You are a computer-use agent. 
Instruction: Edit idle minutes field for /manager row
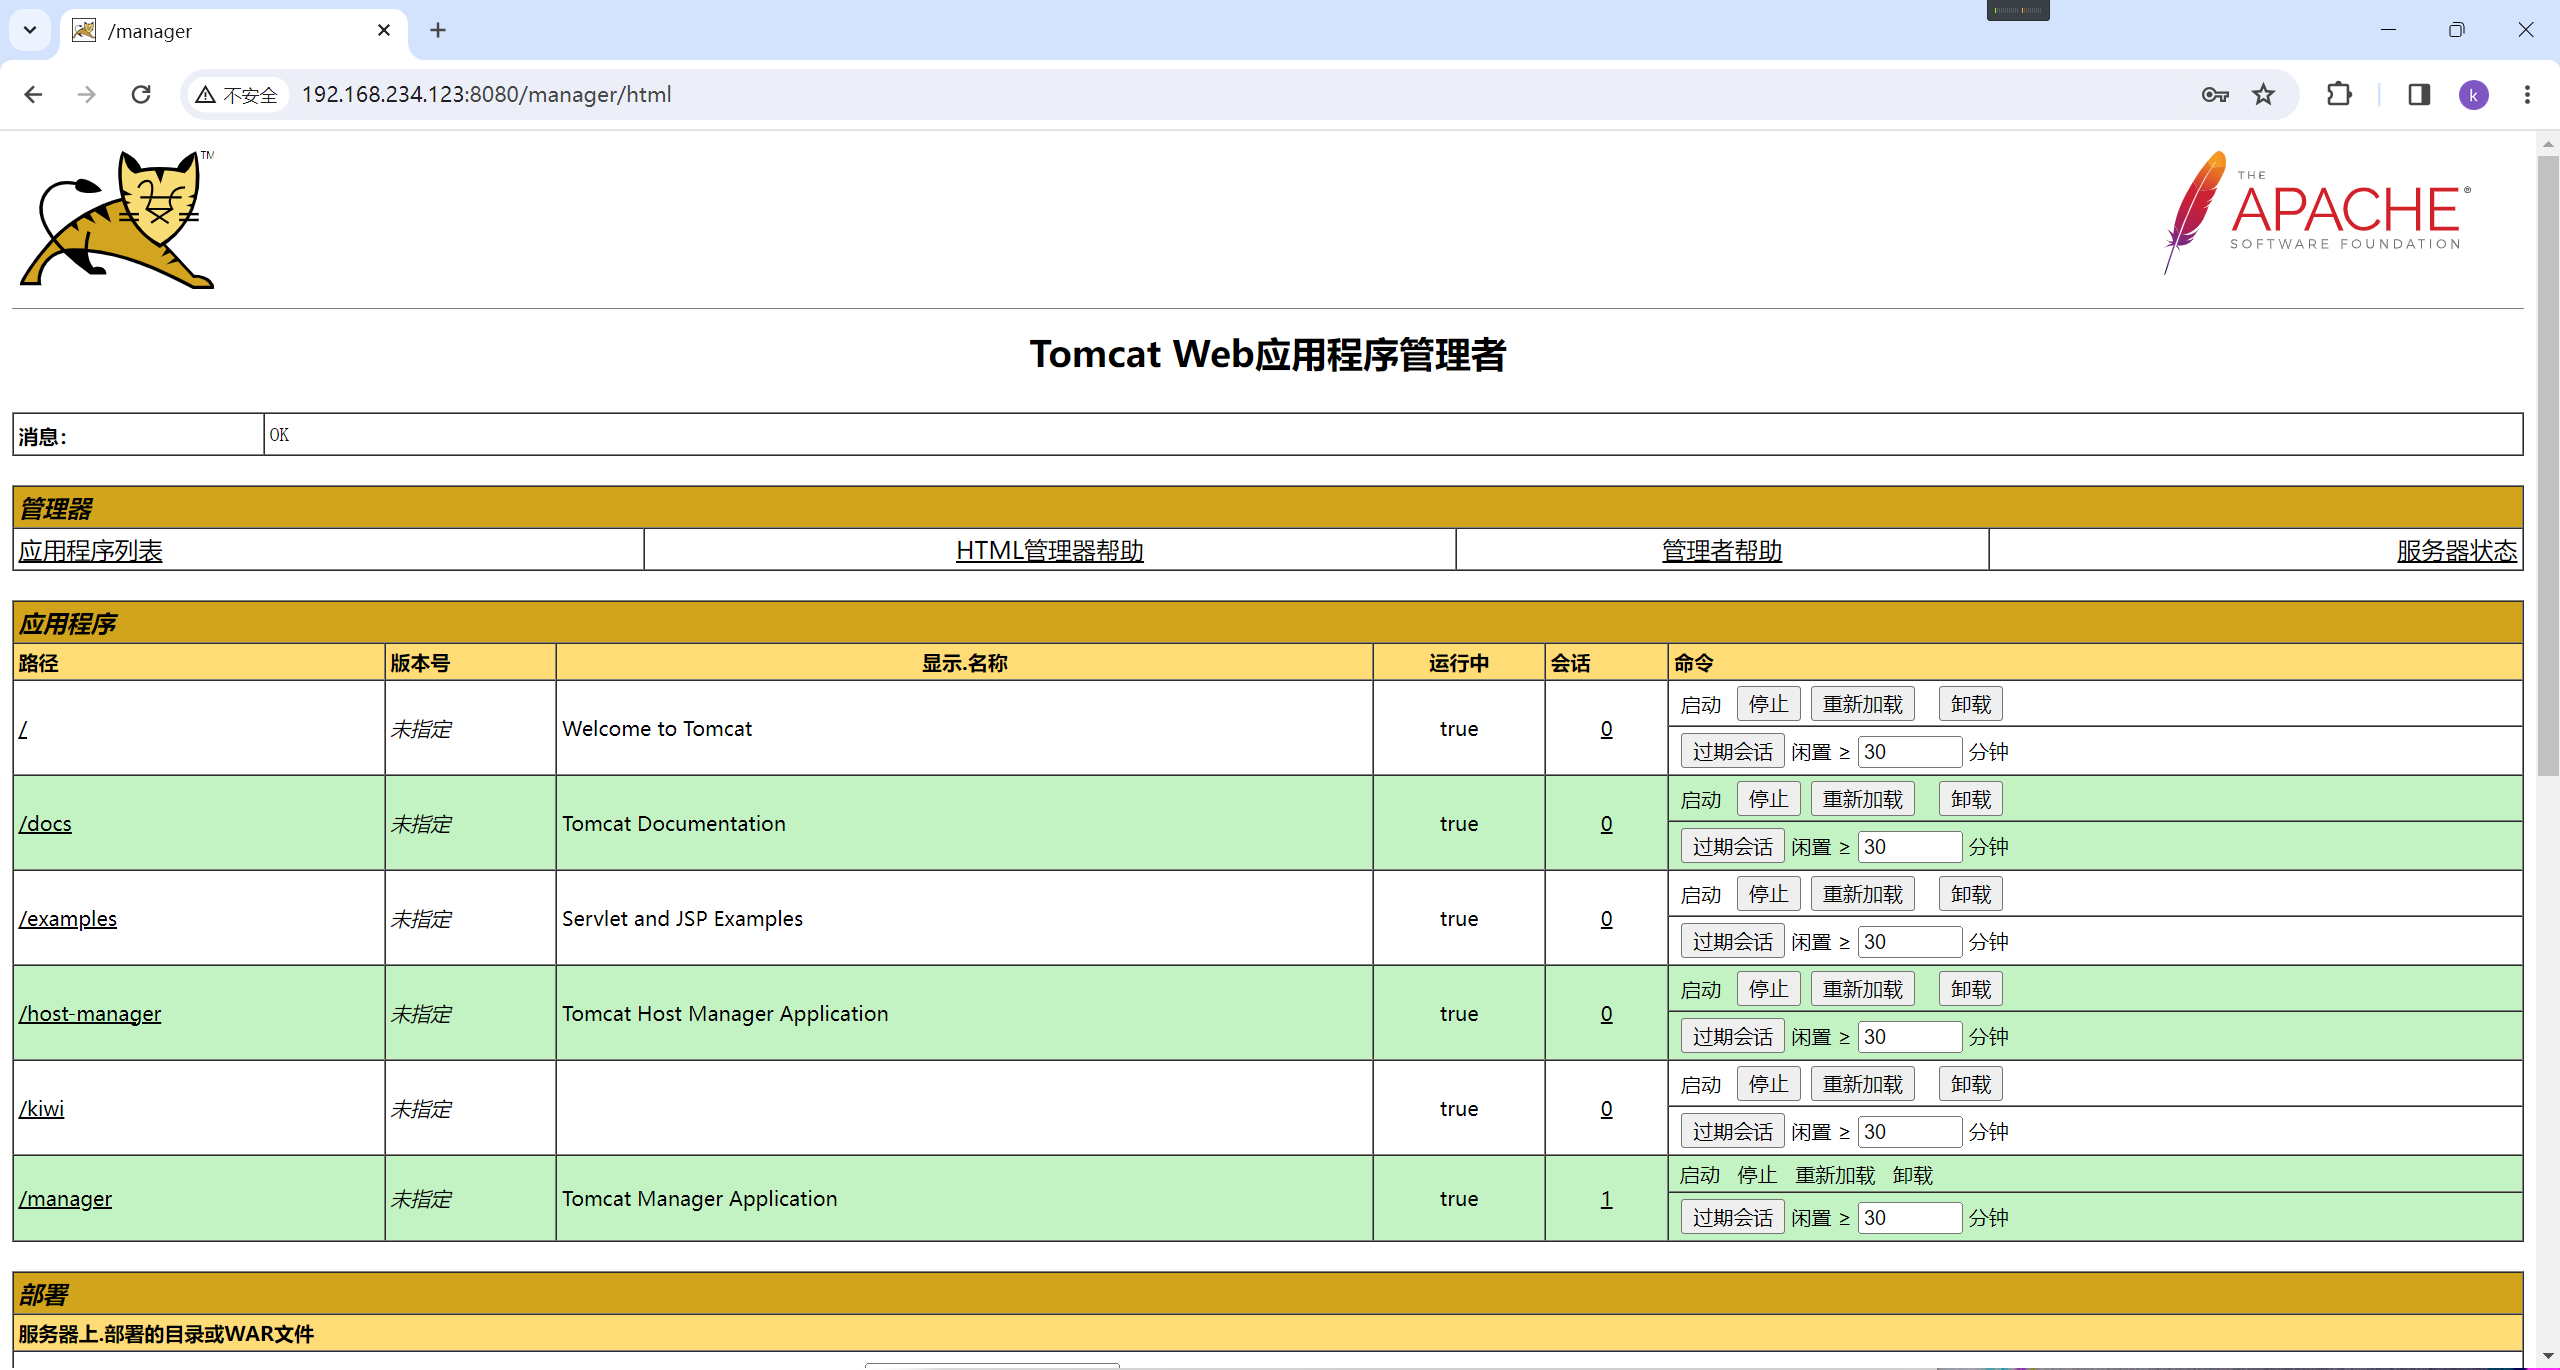coord(1909,1218)
